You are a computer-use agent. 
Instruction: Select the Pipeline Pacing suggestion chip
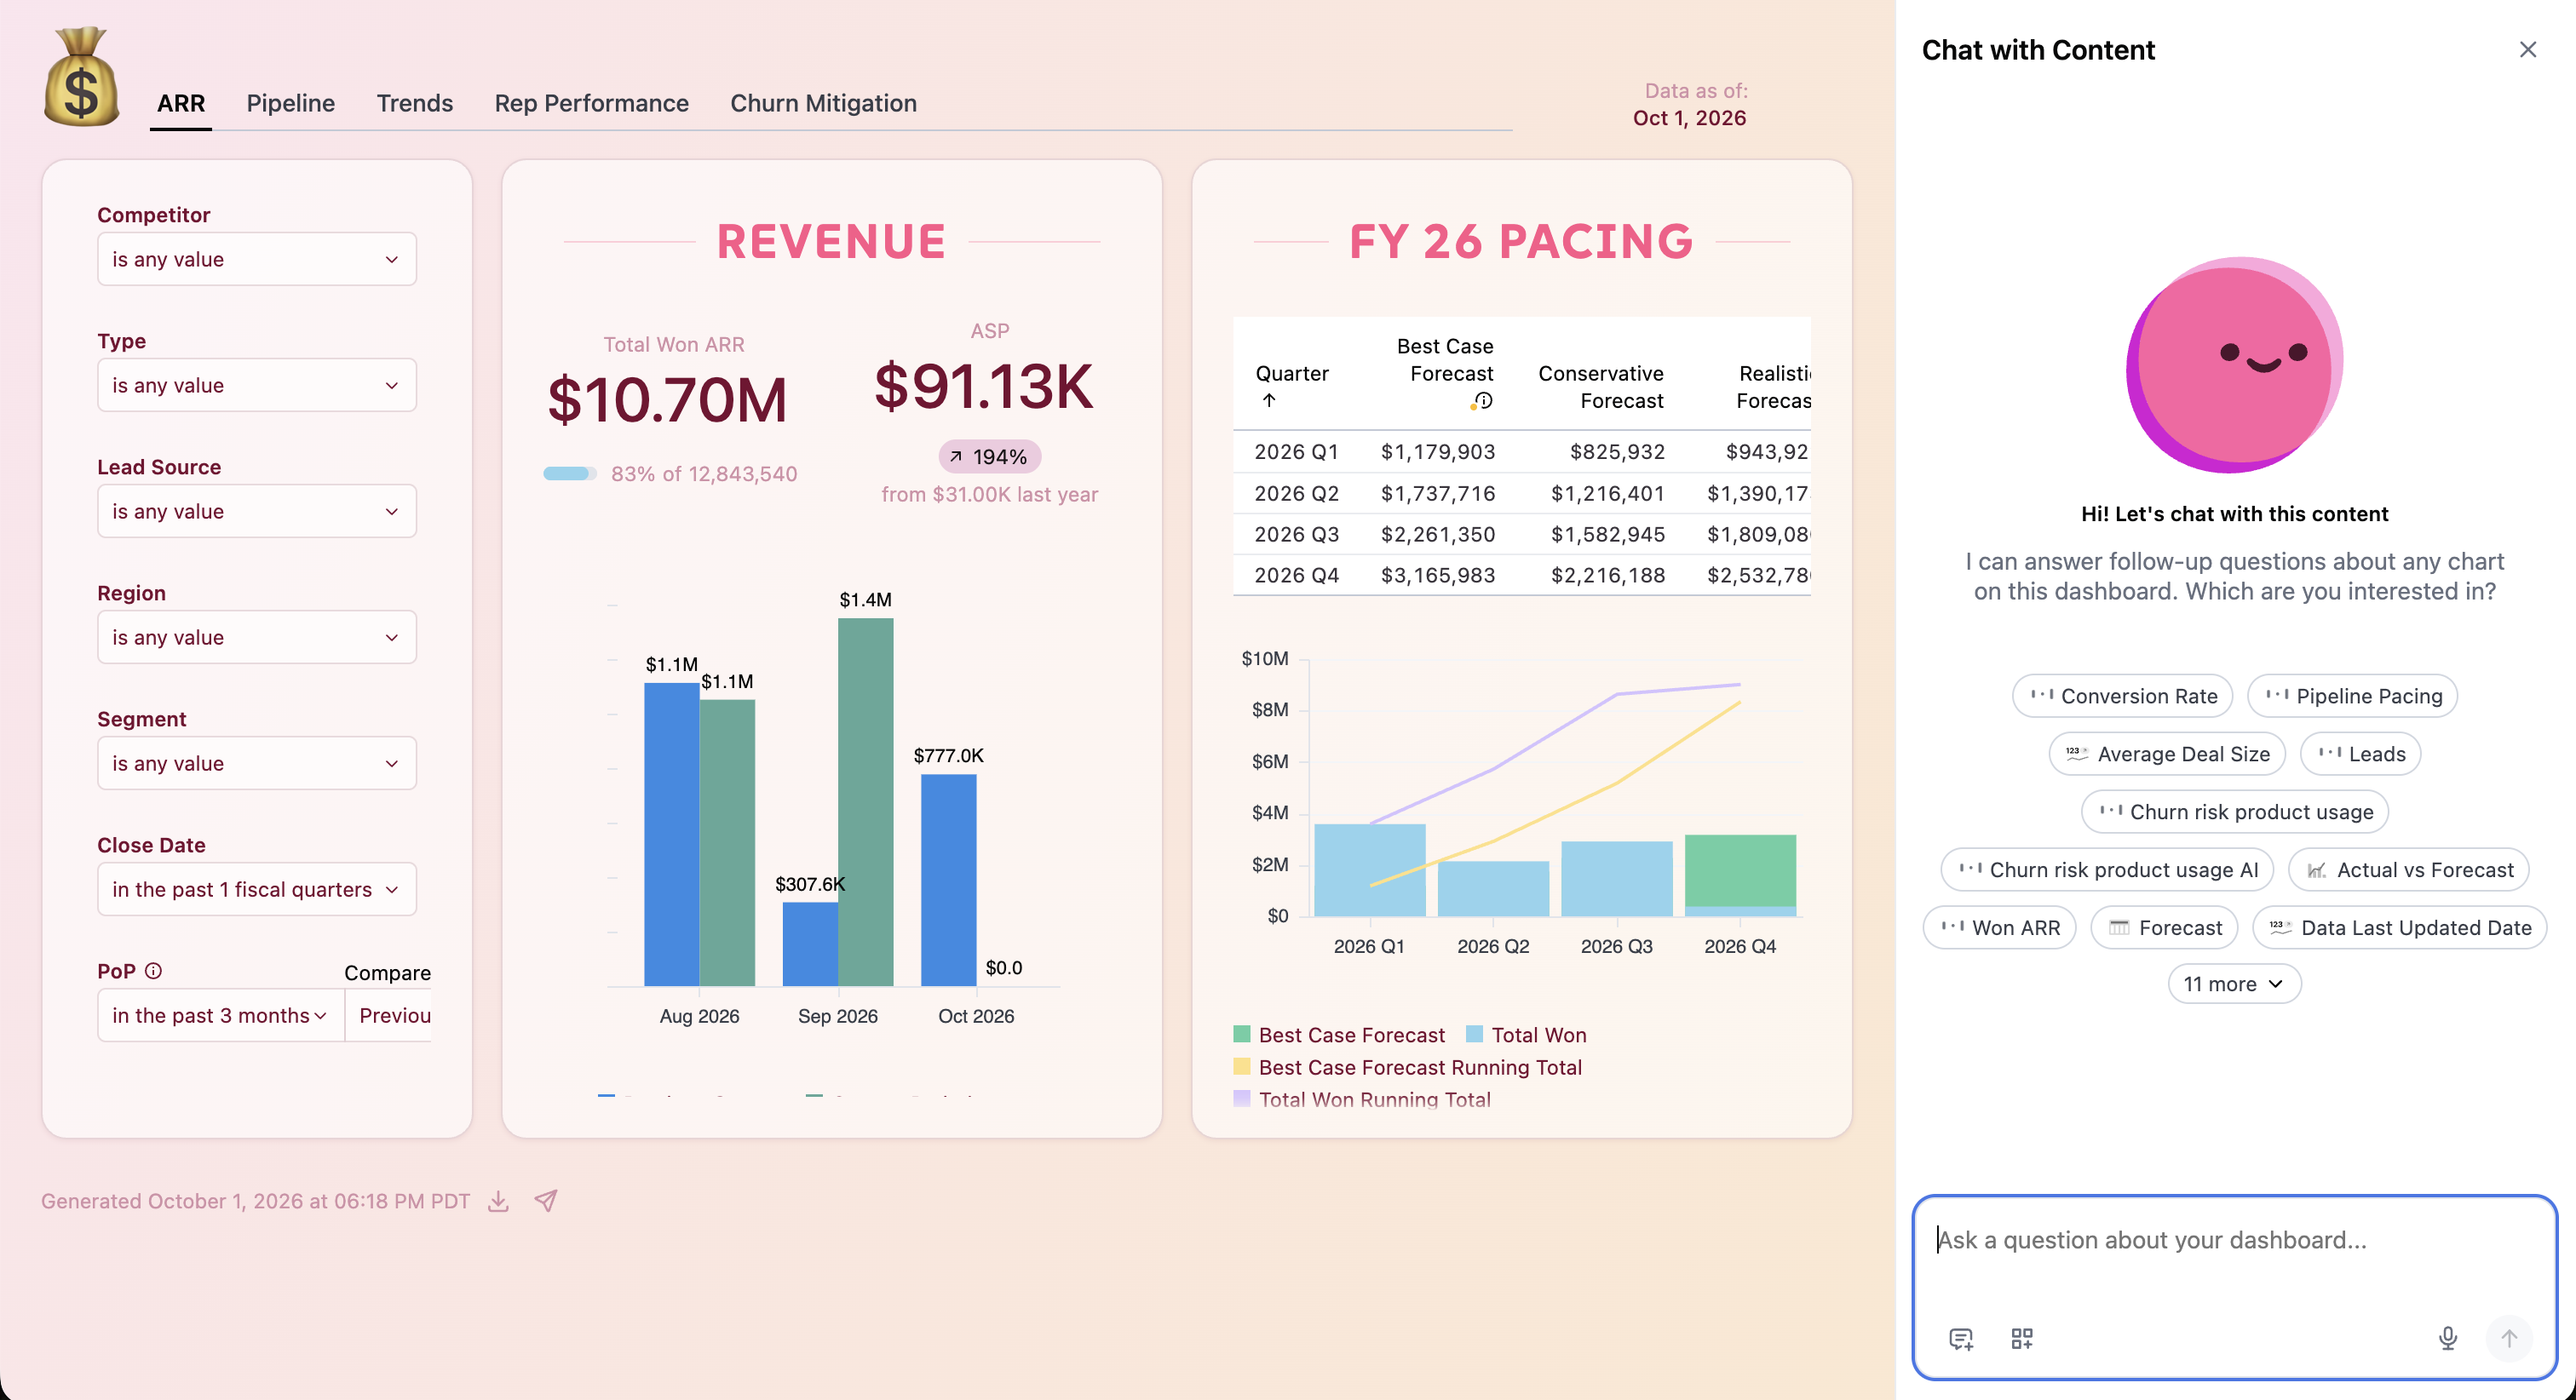coord(2352,696)
